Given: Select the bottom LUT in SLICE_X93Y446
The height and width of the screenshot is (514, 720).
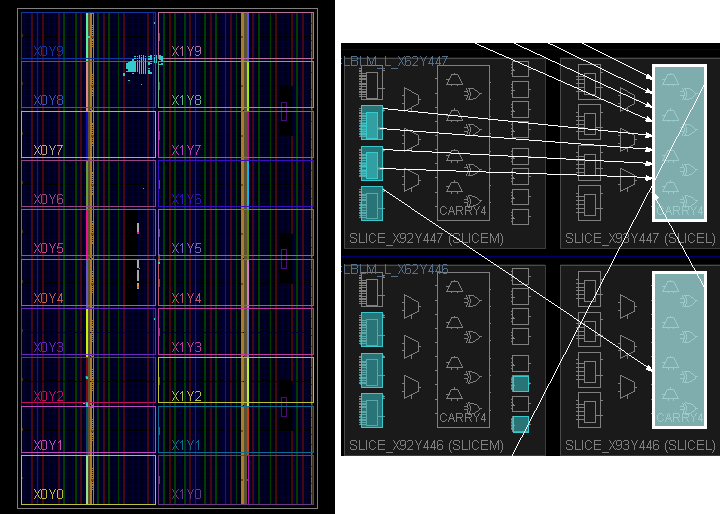Looking at the screenshot, I should click(x=587, y=408).
